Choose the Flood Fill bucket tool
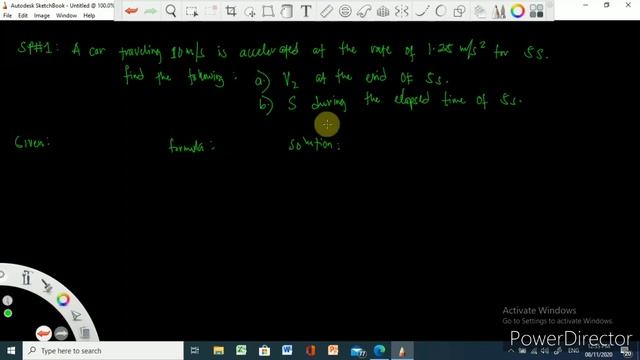Screen dimensions: 640x360 287,11
